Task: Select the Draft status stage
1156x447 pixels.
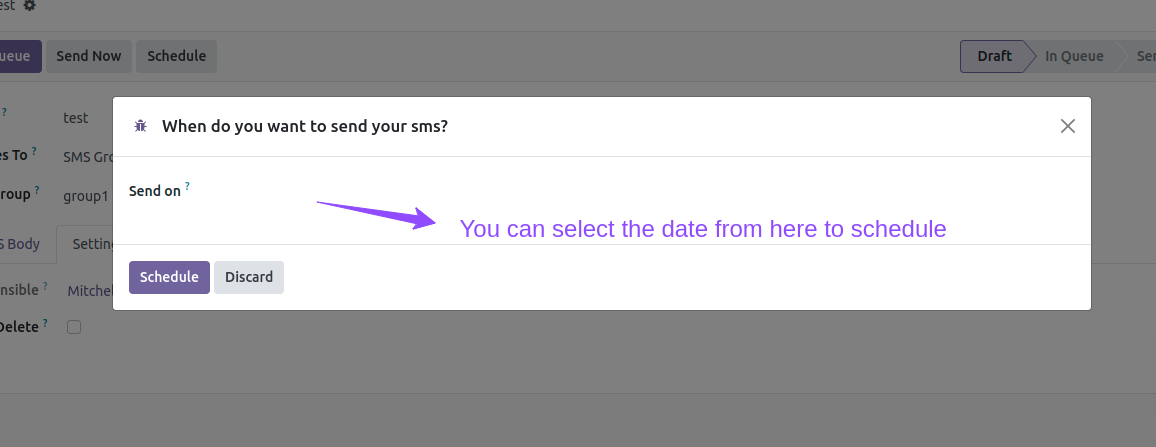Action: (993, 56)
